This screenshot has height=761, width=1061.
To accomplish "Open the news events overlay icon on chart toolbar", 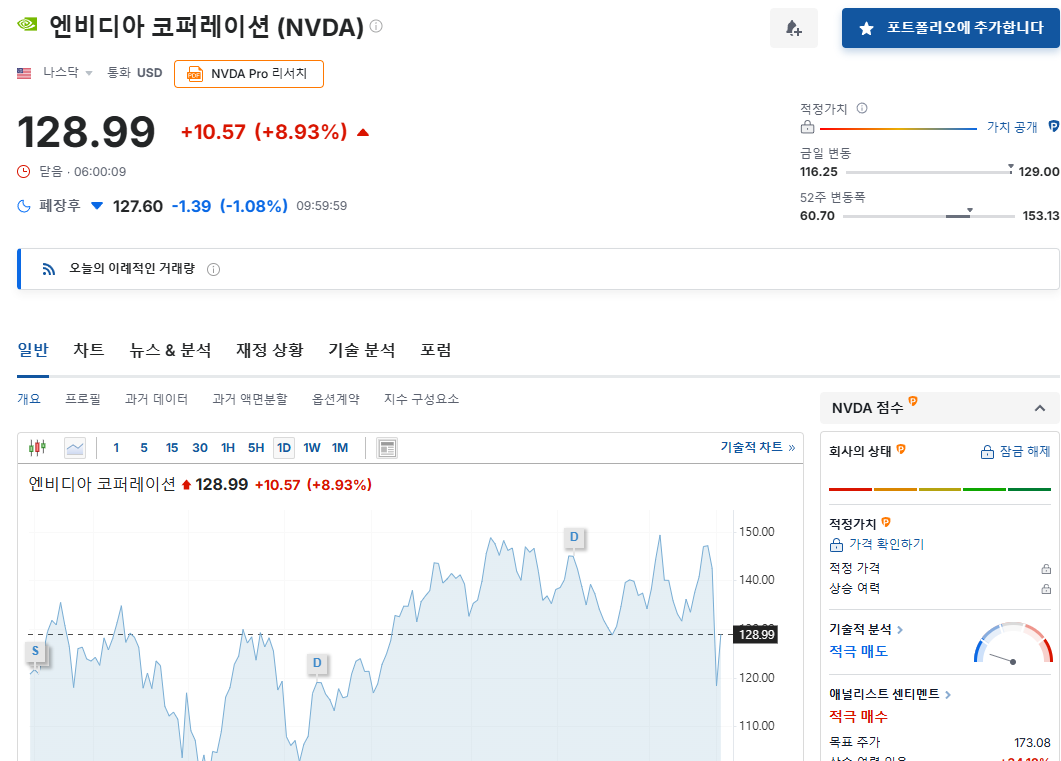I will 386,447.
